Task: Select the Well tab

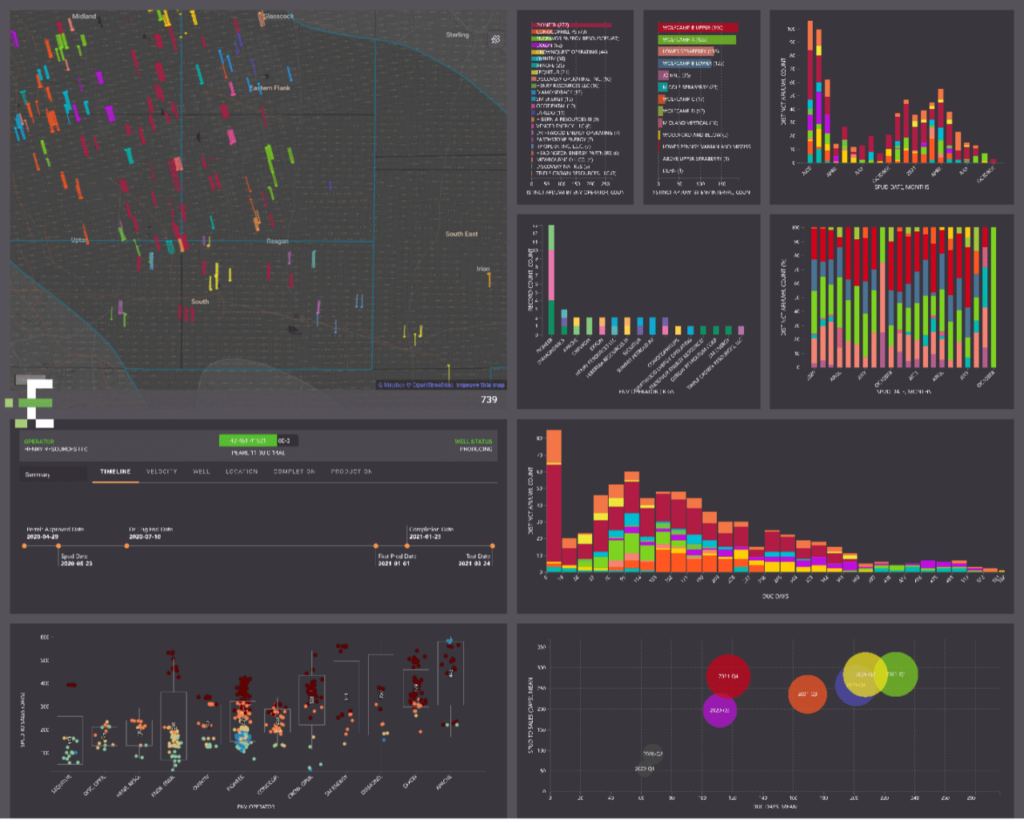Action: [200, 471]
